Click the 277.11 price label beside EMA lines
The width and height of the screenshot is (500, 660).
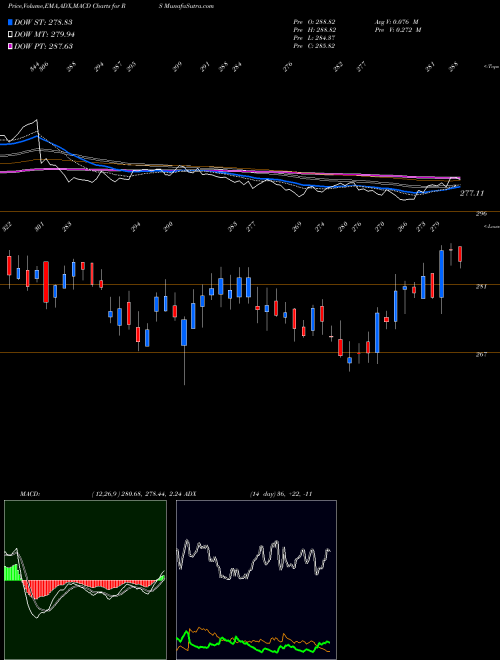(472, 193)
